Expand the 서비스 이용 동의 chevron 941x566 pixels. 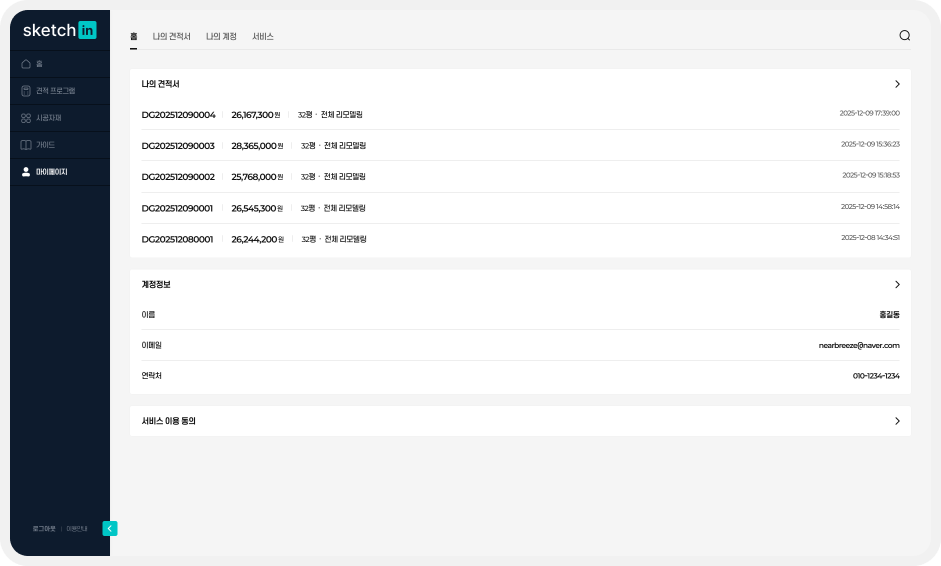(897, 421)
